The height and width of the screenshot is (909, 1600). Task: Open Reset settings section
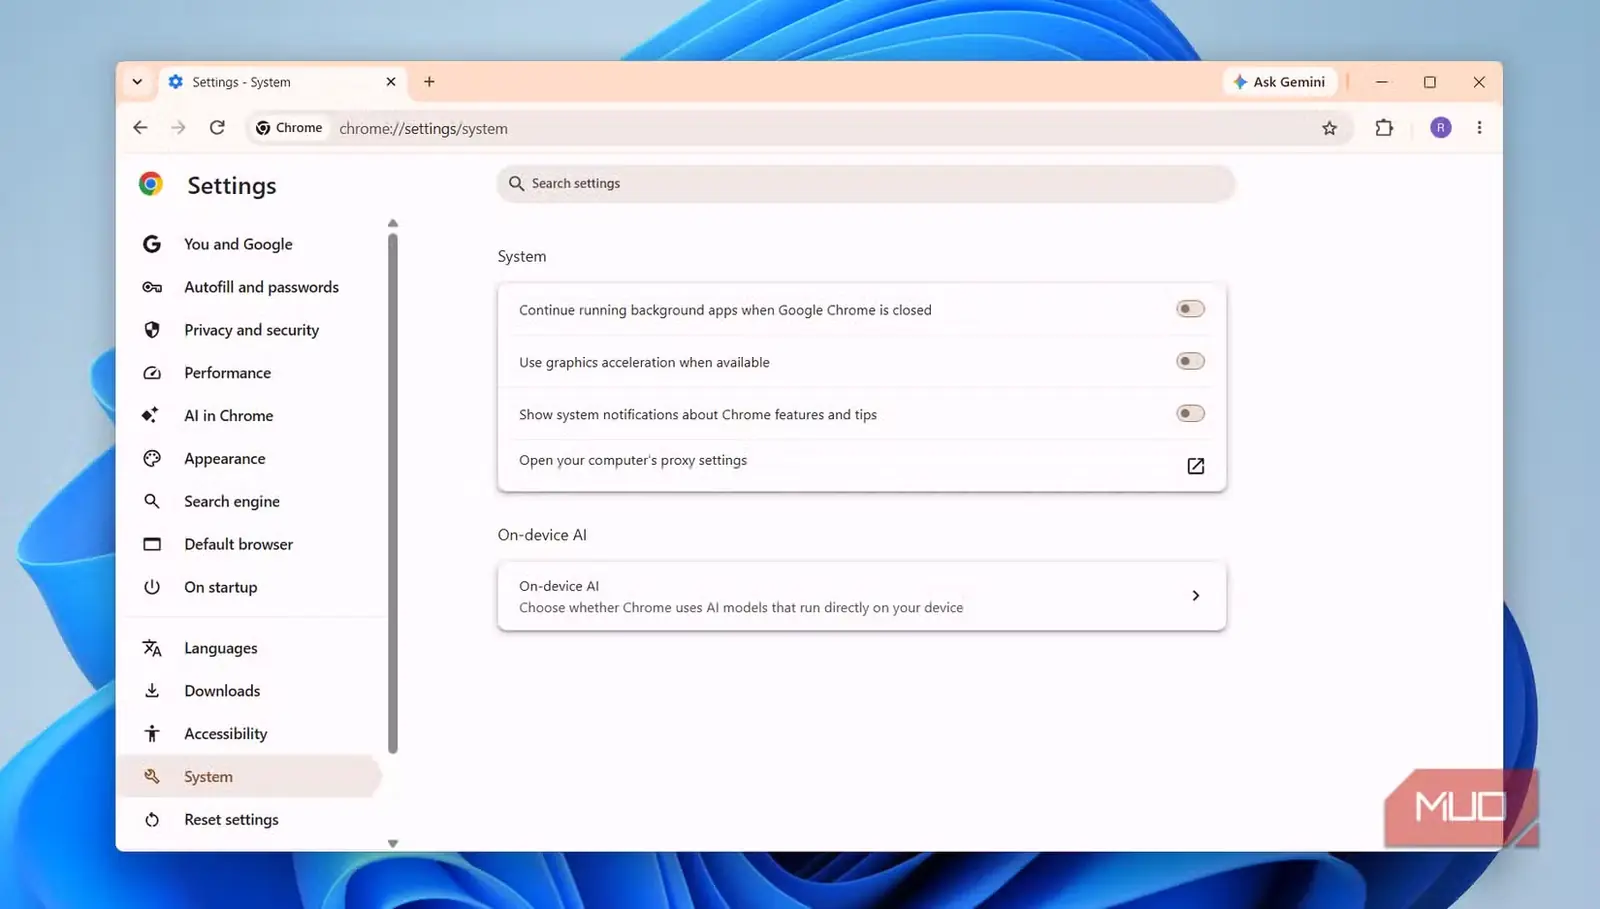pos(231,820)
